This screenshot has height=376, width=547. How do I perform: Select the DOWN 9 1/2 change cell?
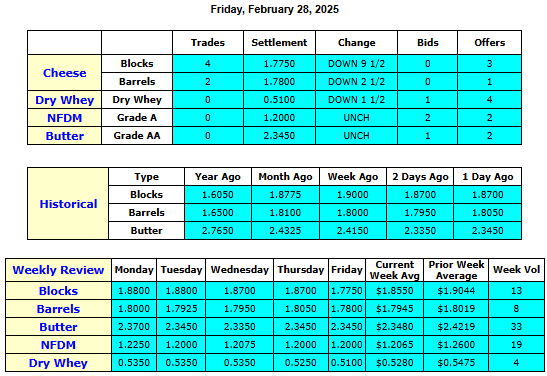tap(357, 64)
